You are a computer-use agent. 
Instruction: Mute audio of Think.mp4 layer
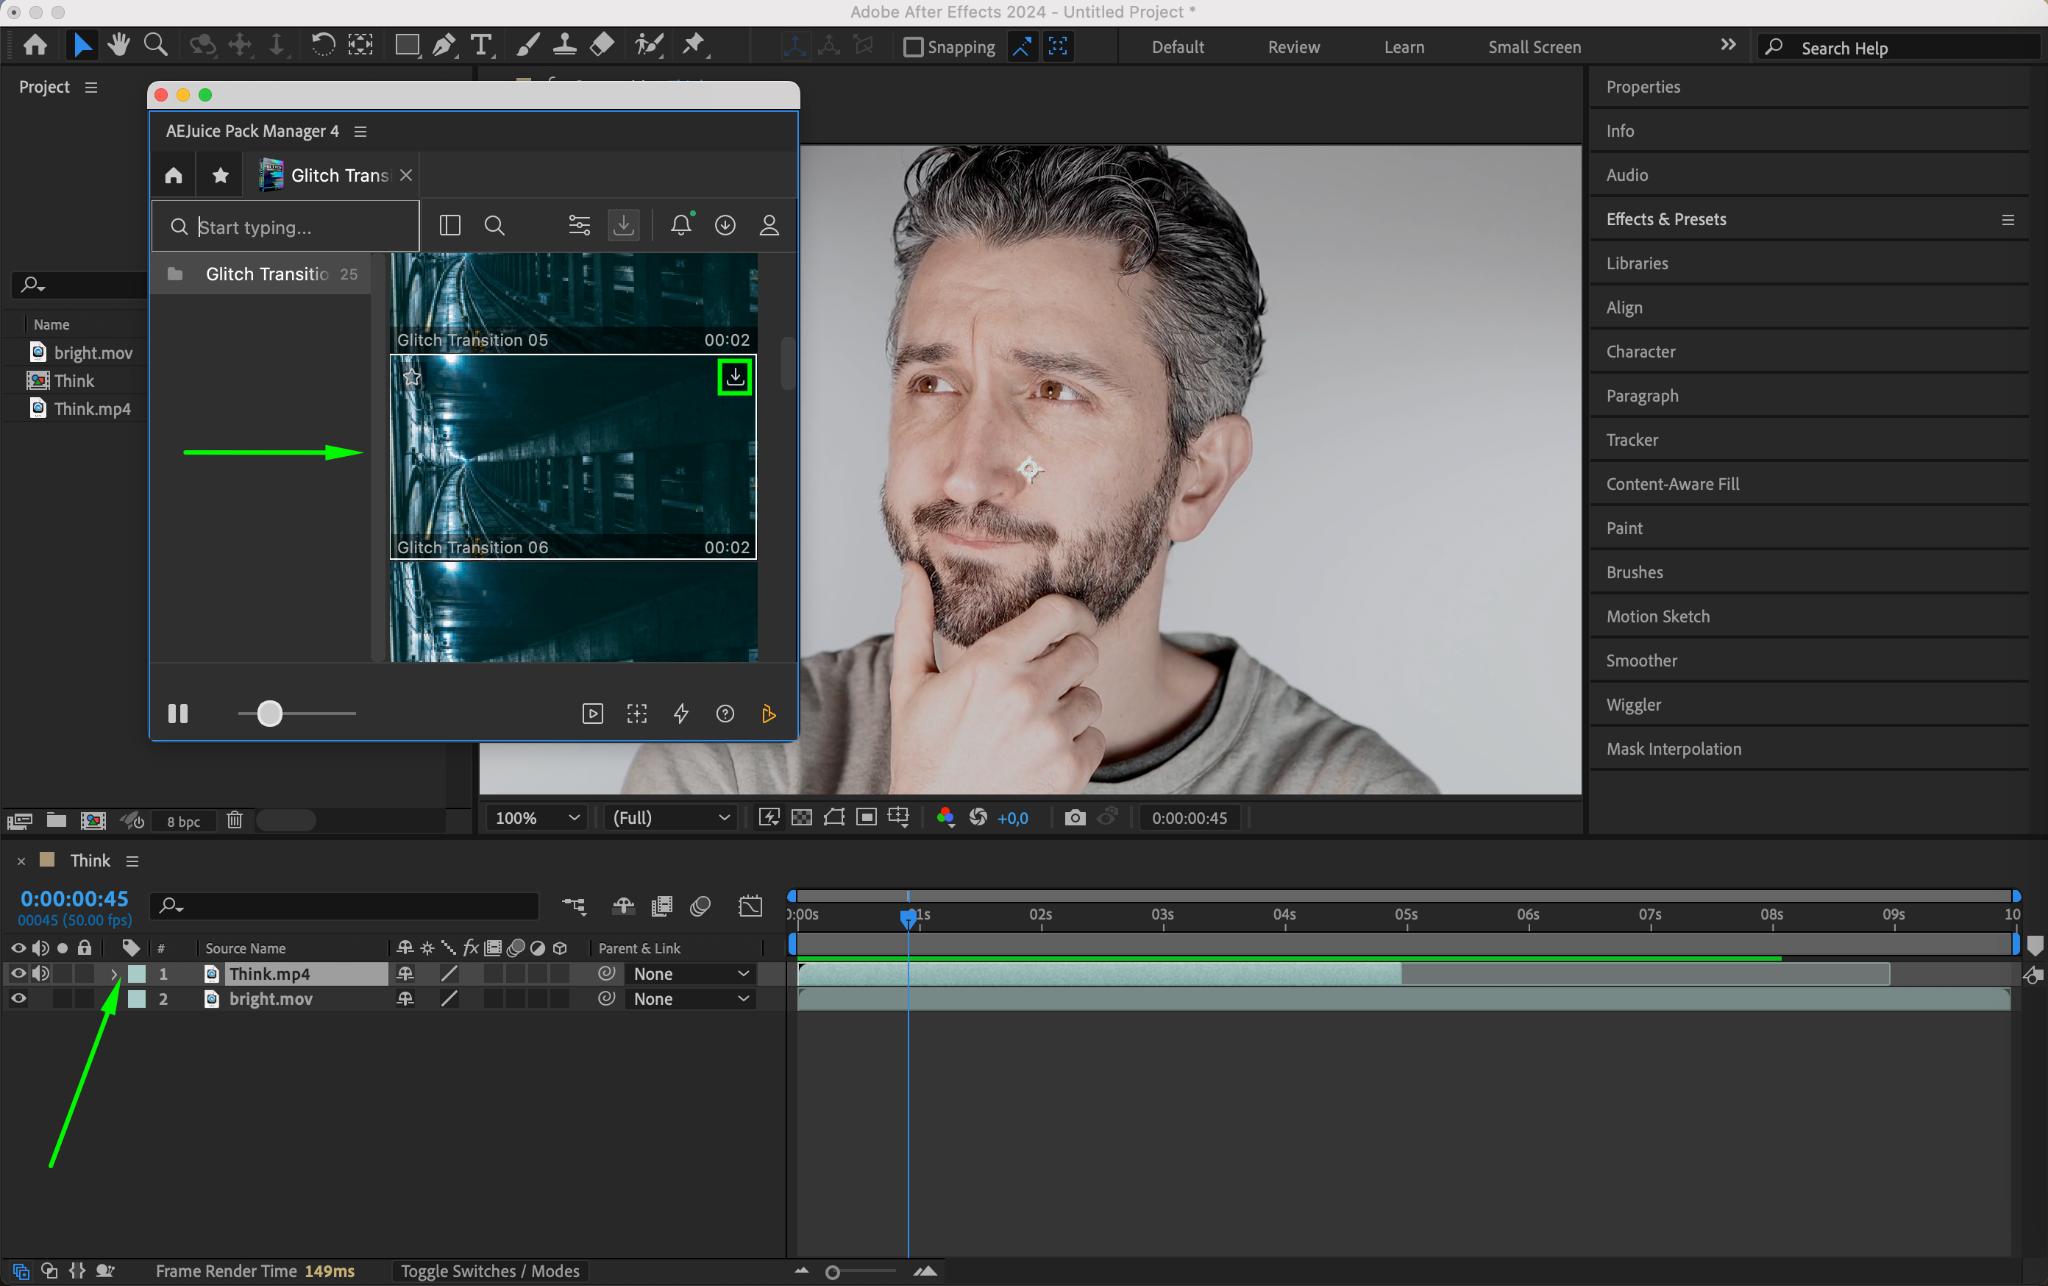[40, 974]
